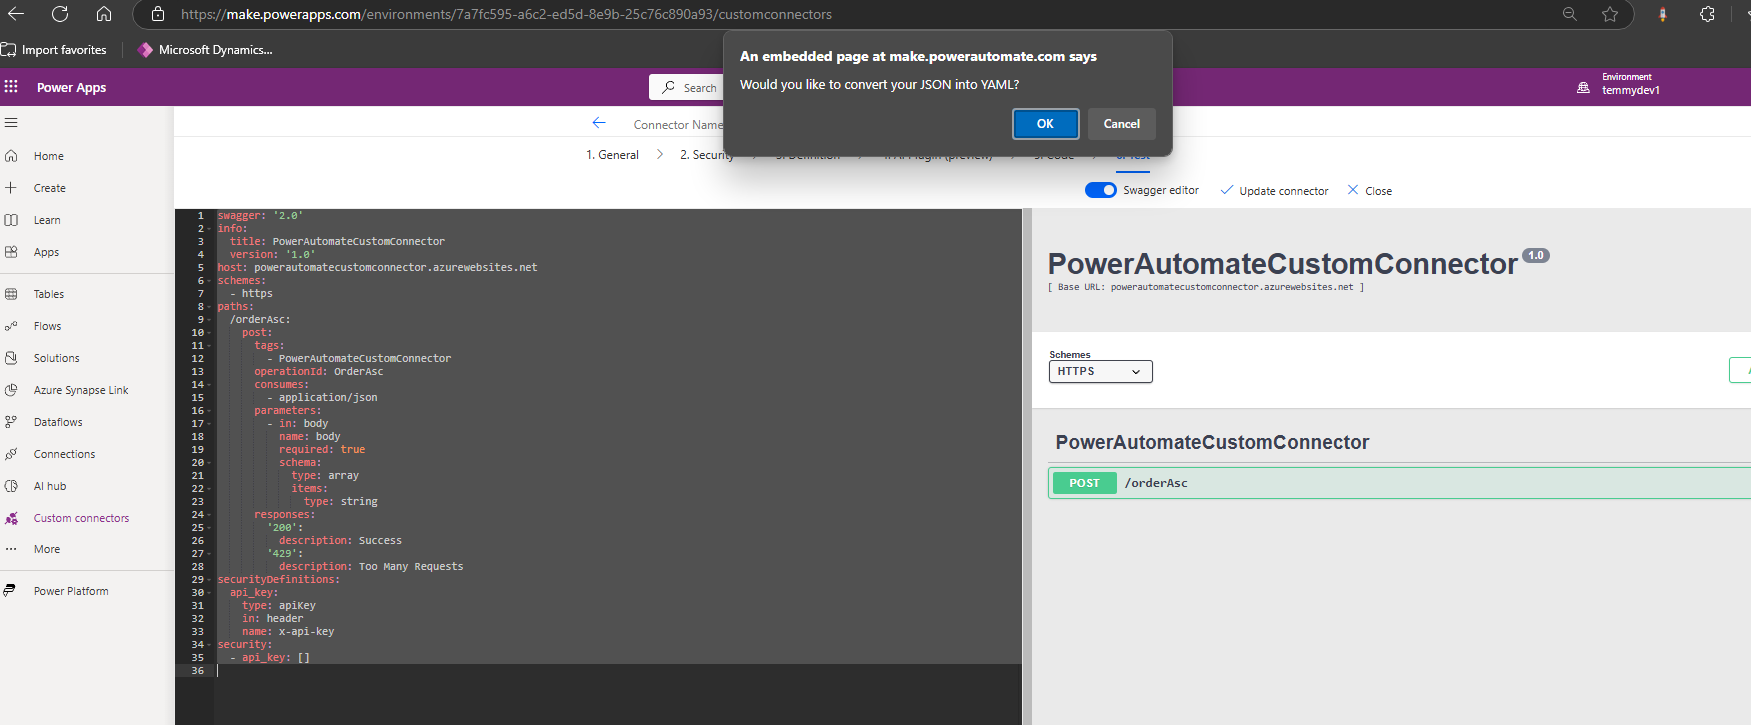Open the Schemes HTTPS dropdown
The width and height of the screenshot is (1751, 725).
(x=1100, y=371)
